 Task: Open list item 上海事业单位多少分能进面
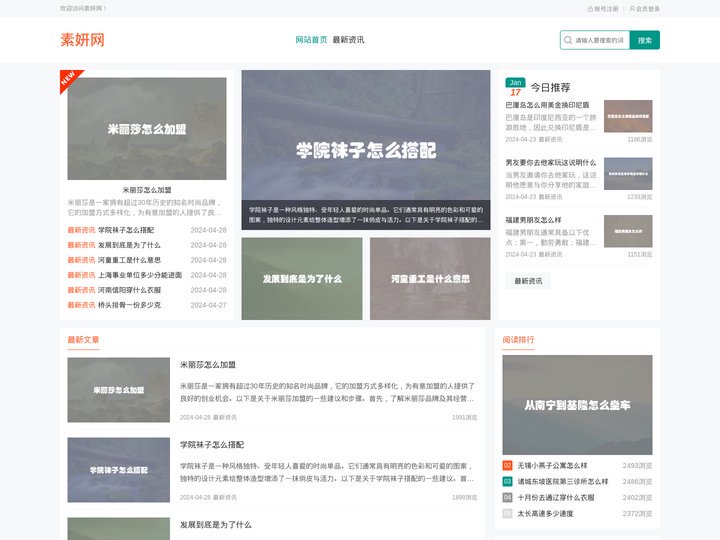pos(140,275)
